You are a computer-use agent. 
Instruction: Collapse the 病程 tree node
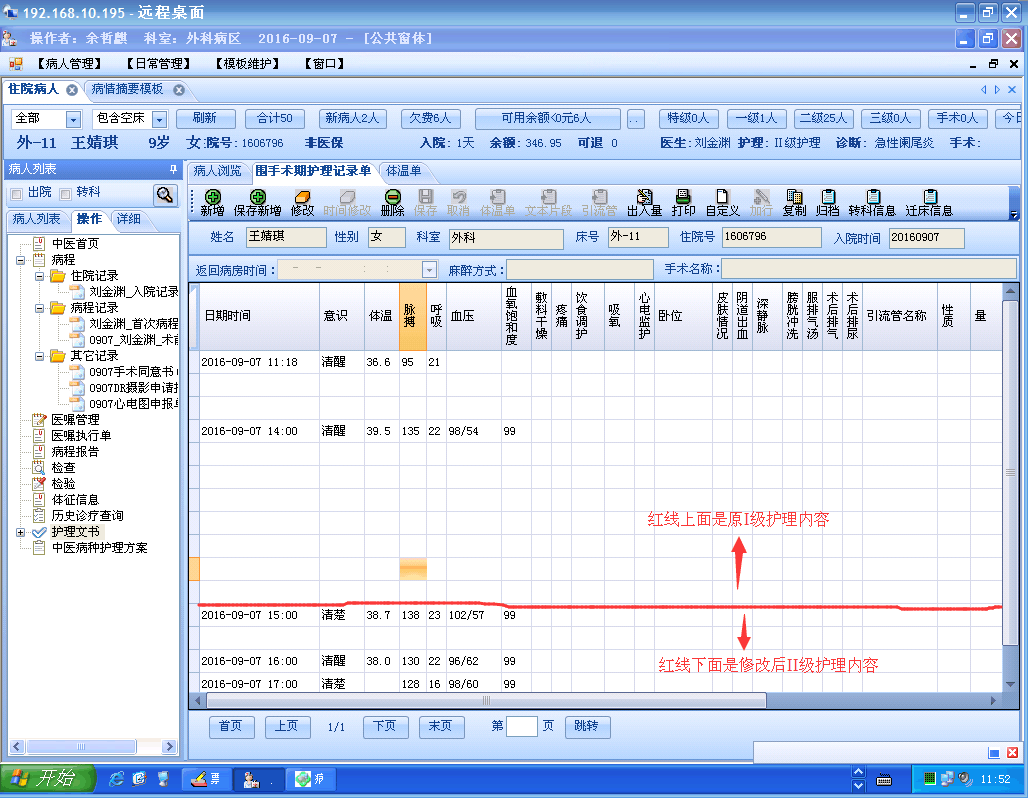pyautogui.click(x=20, y=260)
